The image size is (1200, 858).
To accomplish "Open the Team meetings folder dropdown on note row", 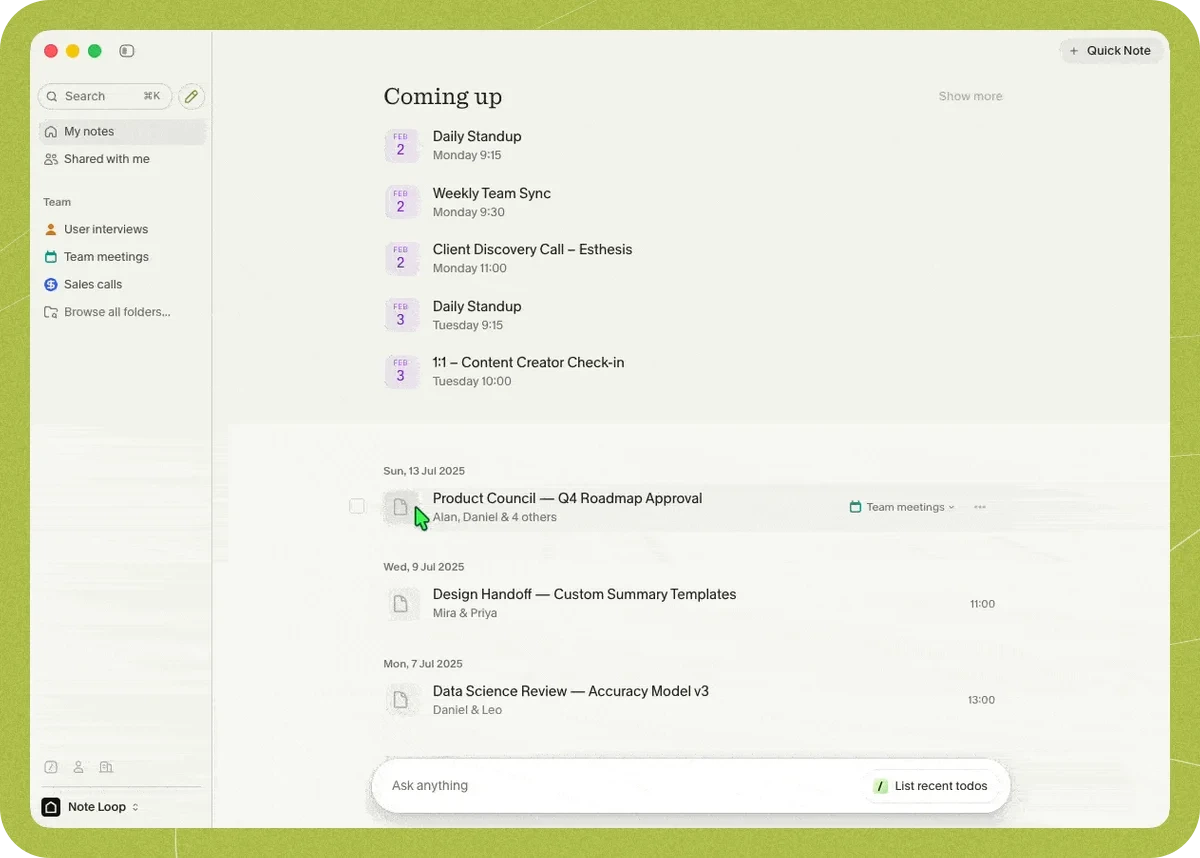I will point(902,507).
